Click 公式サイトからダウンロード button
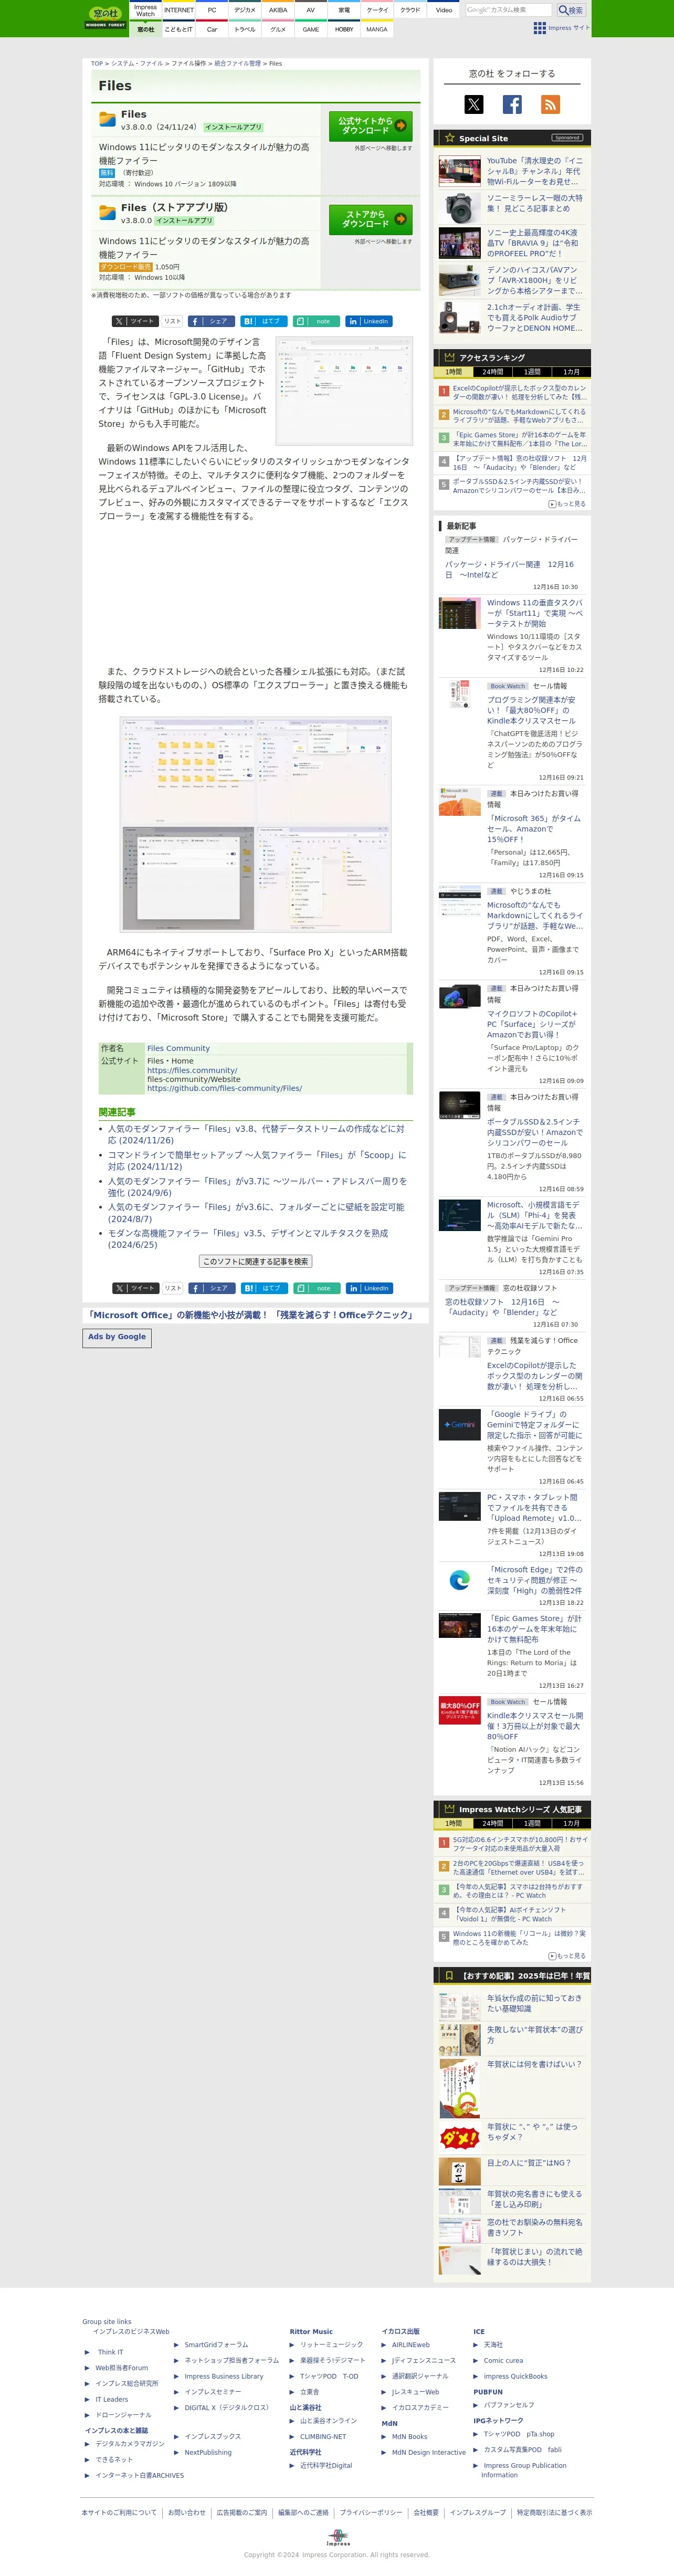Image resolution: width=674 pixels, height=2576 pixels. coord(371,125)
